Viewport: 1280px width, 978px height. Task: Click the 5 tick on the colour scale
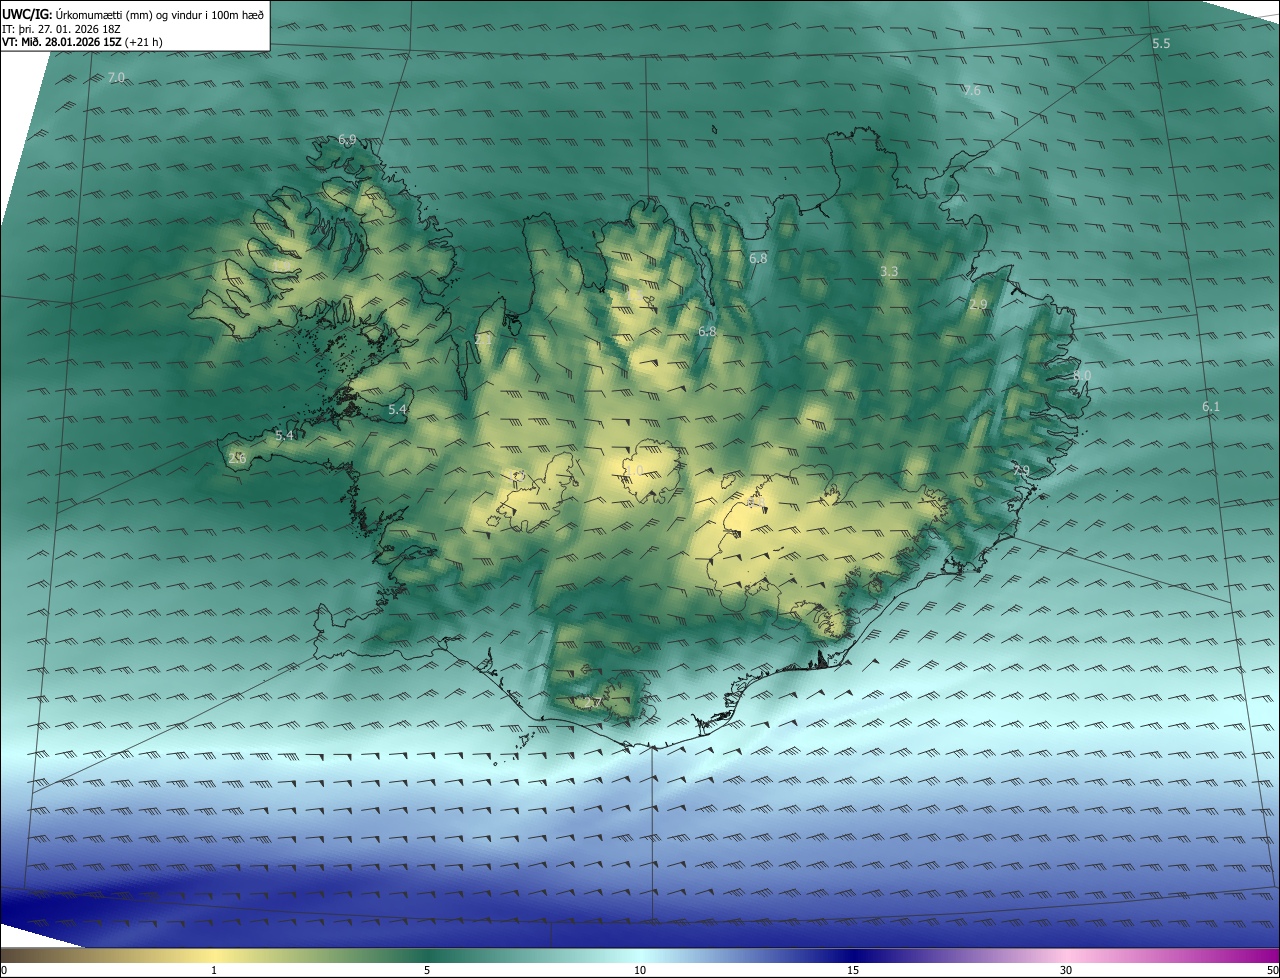427,970
